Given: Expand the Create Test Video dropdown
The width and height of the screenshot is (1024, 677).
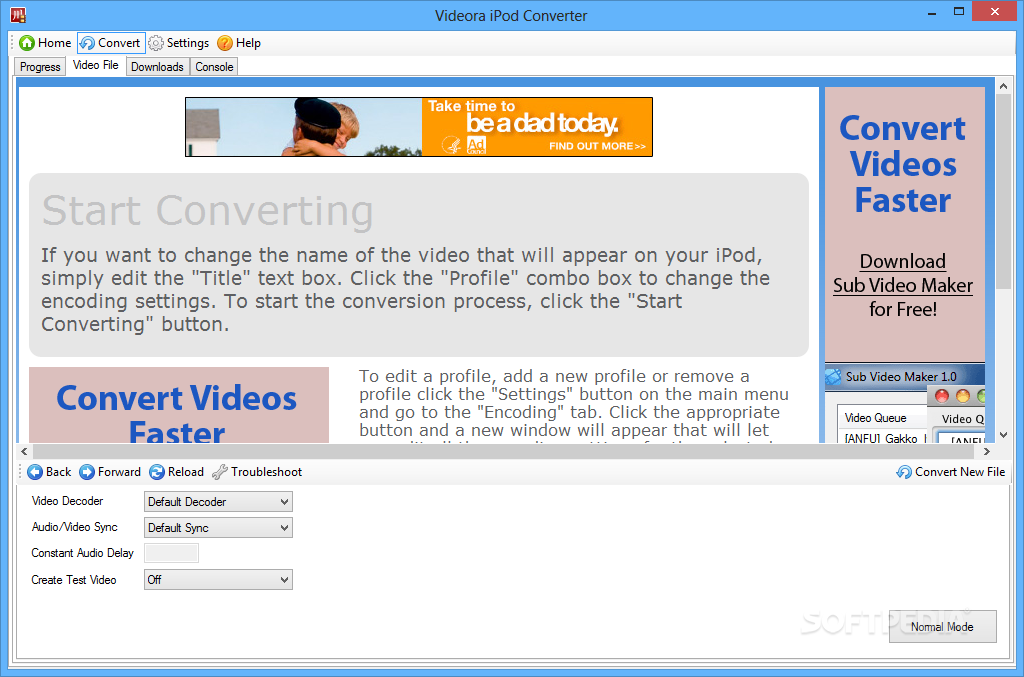Looking at the screenshot, I should (218, 580).
